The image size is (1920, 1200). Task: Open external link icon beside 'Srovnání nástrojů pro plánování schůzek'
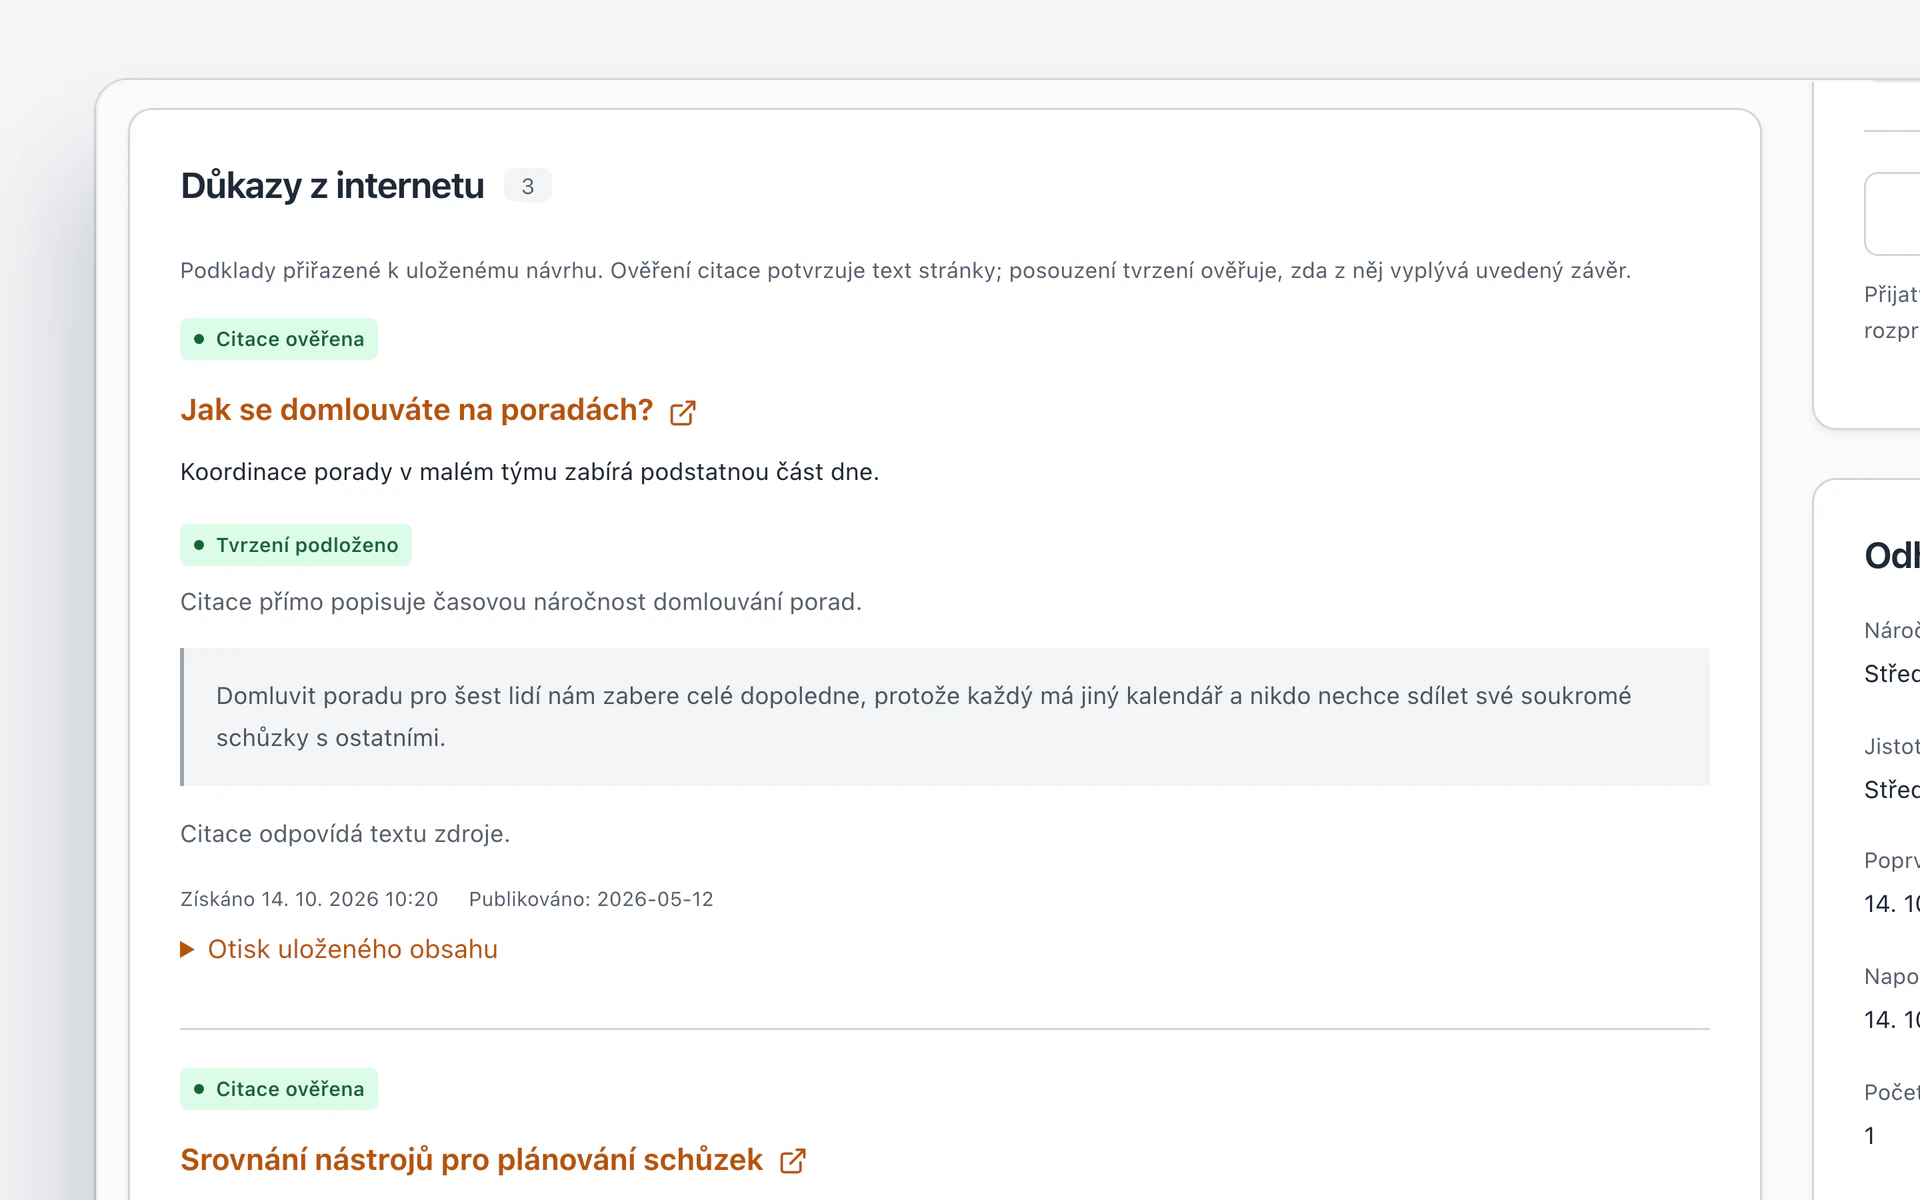pyautogui.click(x=793, y=1160)
